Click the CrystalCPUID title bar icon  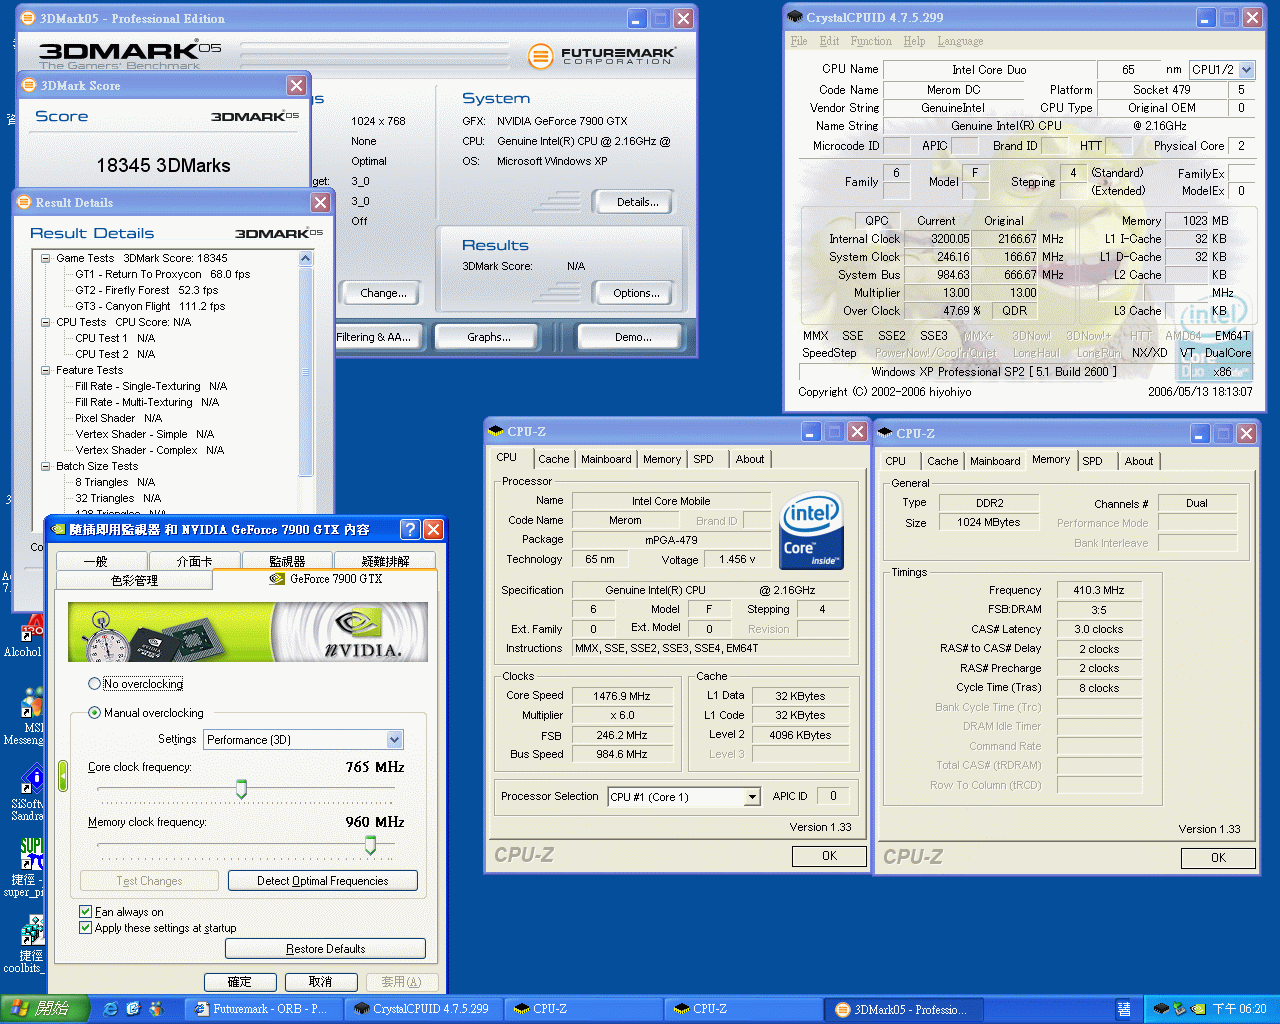click(795, 17)
